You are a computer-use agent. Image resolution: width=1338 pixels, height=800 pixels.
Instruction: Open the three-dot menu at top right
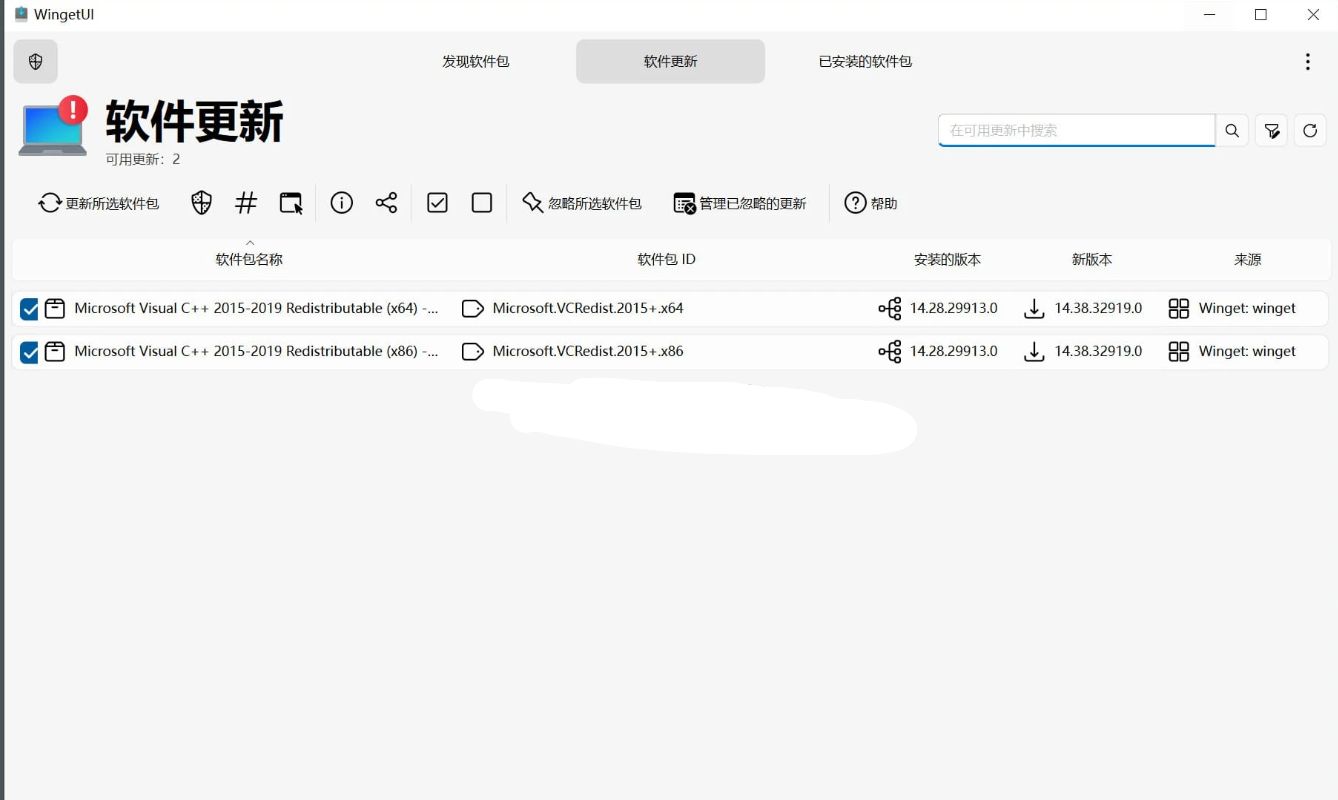[1307, 61]
